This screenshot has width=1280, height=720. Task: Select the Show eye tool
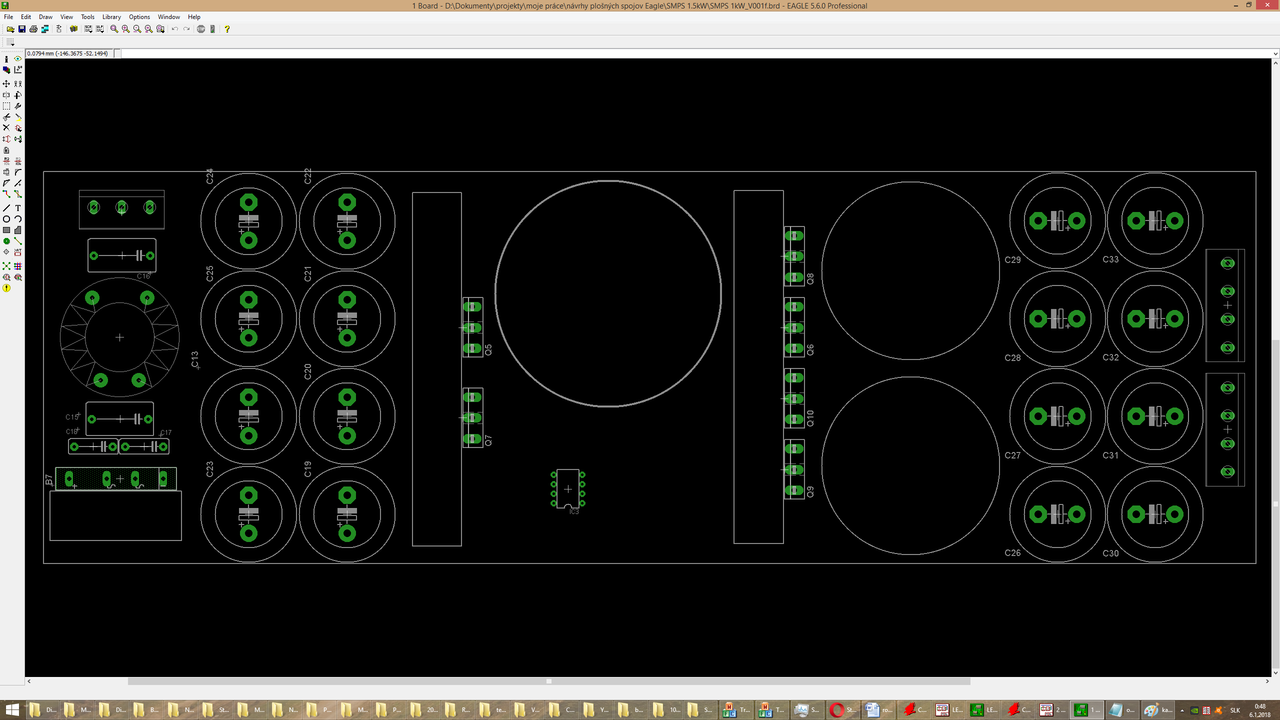click(18, 59)
